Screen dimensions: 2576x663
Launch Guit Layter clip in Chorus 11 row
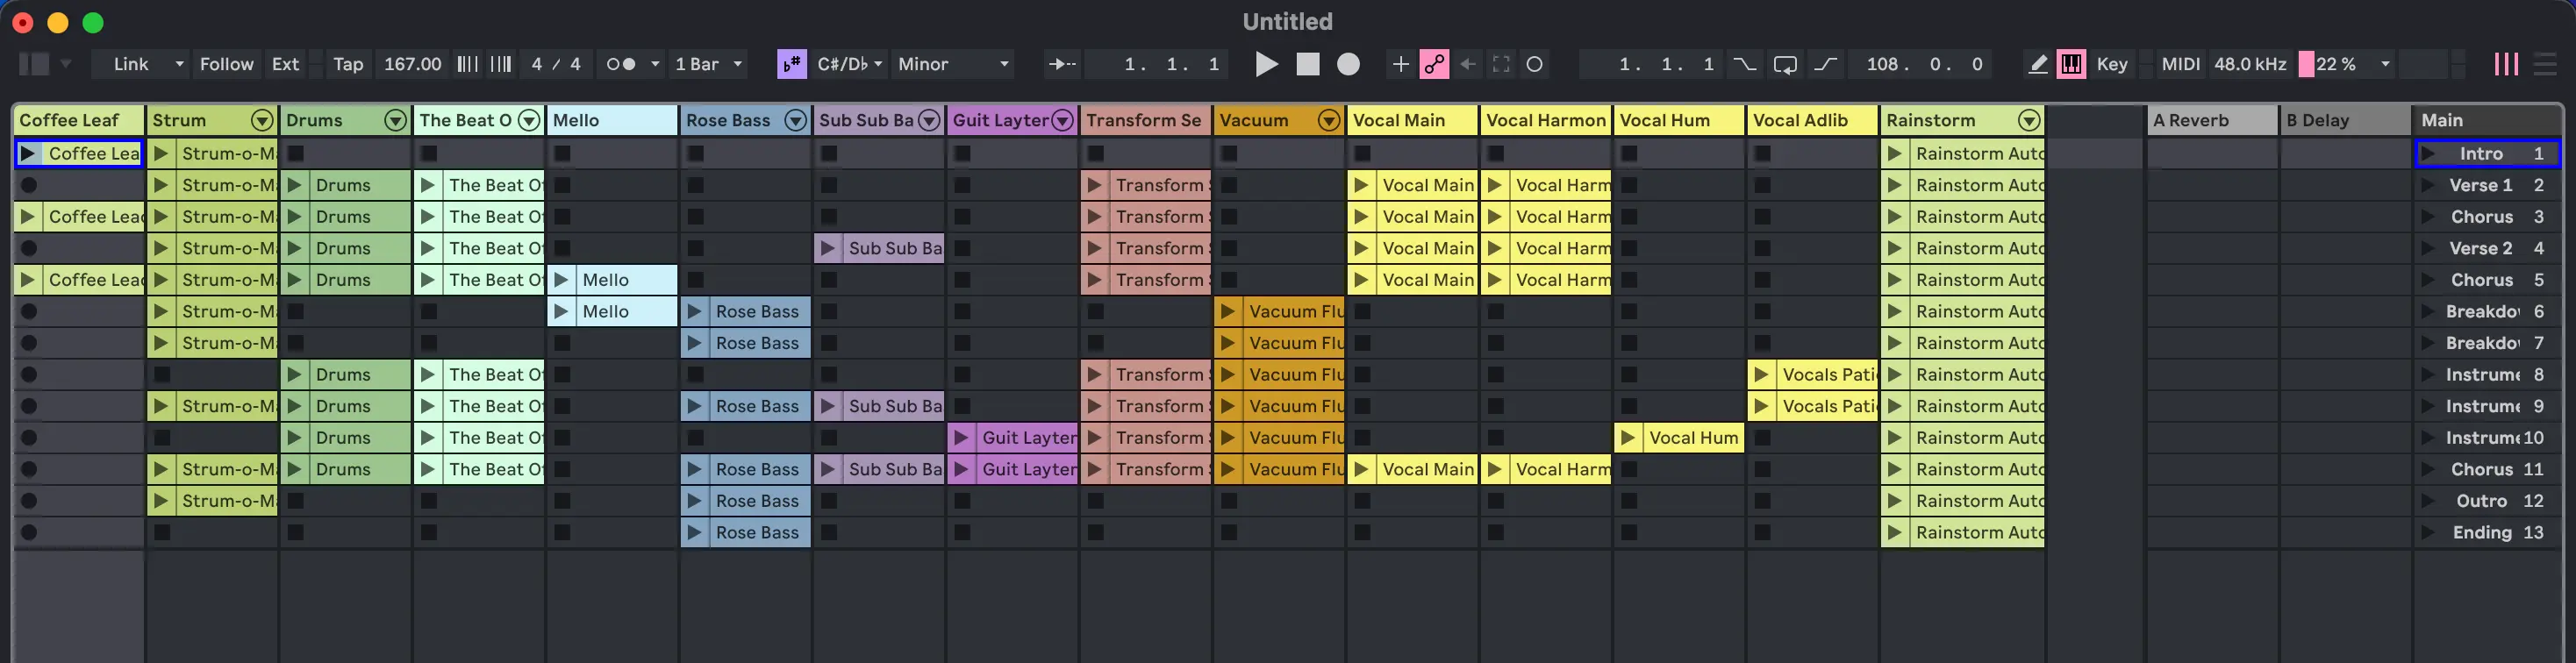click(x=961, y=469)
